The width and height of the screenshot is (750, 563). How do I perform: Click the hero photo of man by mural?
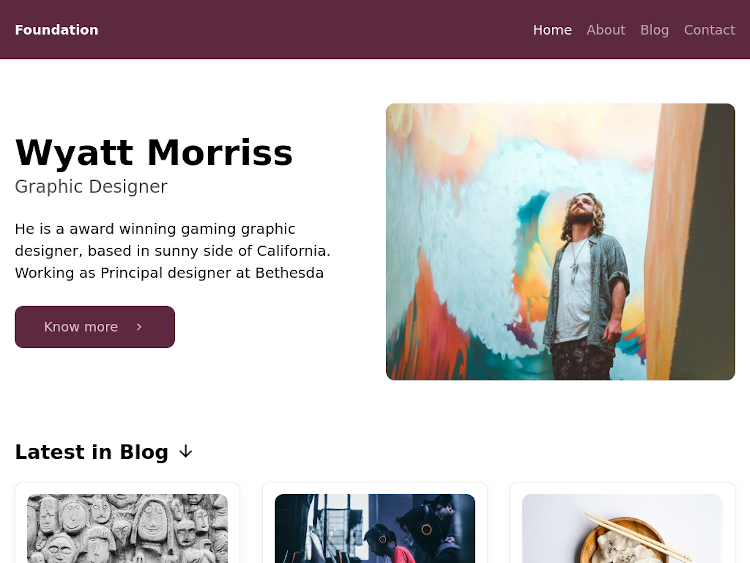[x=560, y=242]
